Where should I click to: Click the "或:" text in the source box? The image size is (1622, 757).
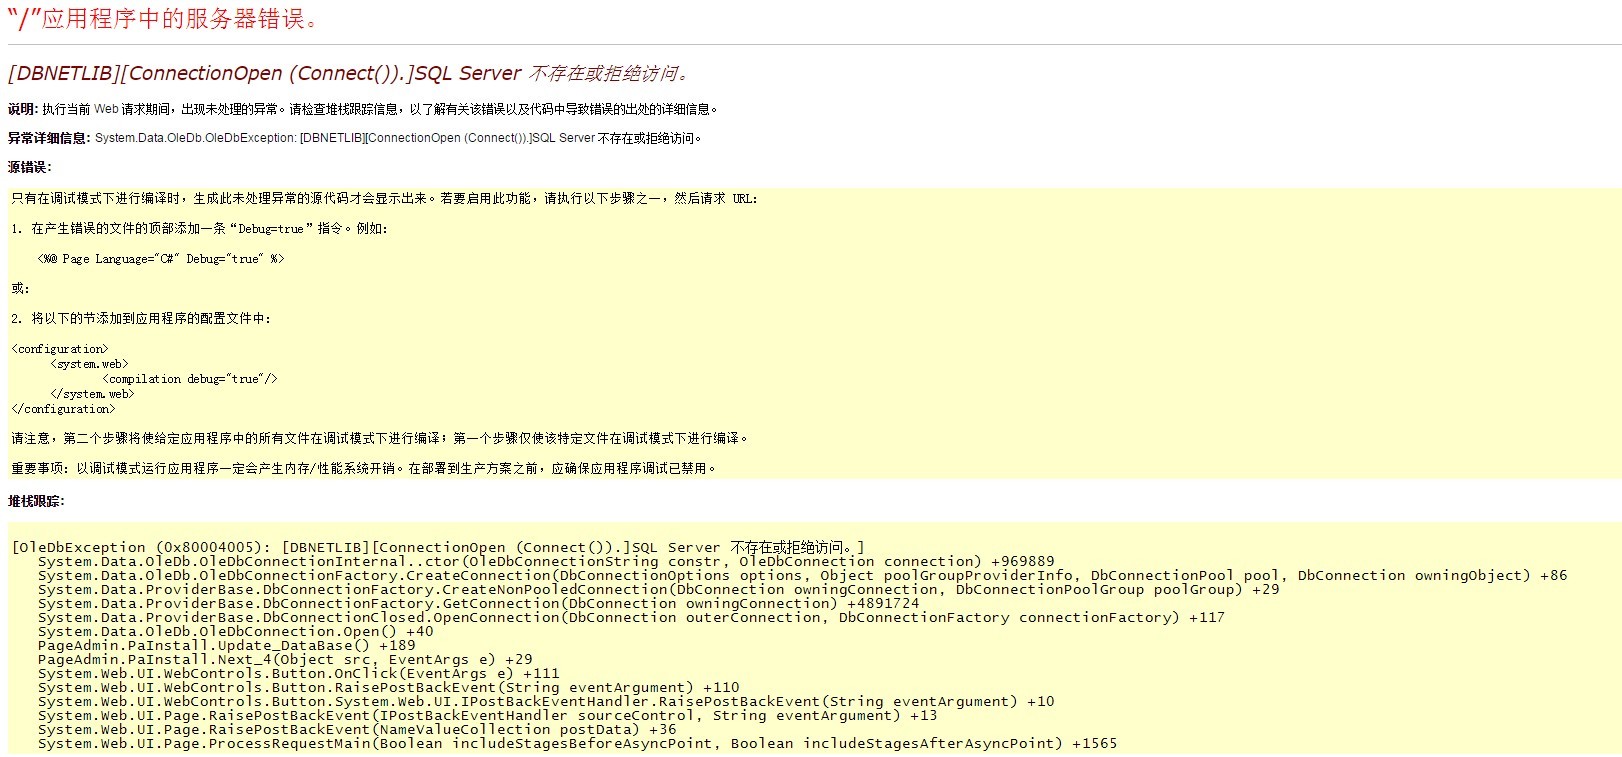click(x=20, y=289)
